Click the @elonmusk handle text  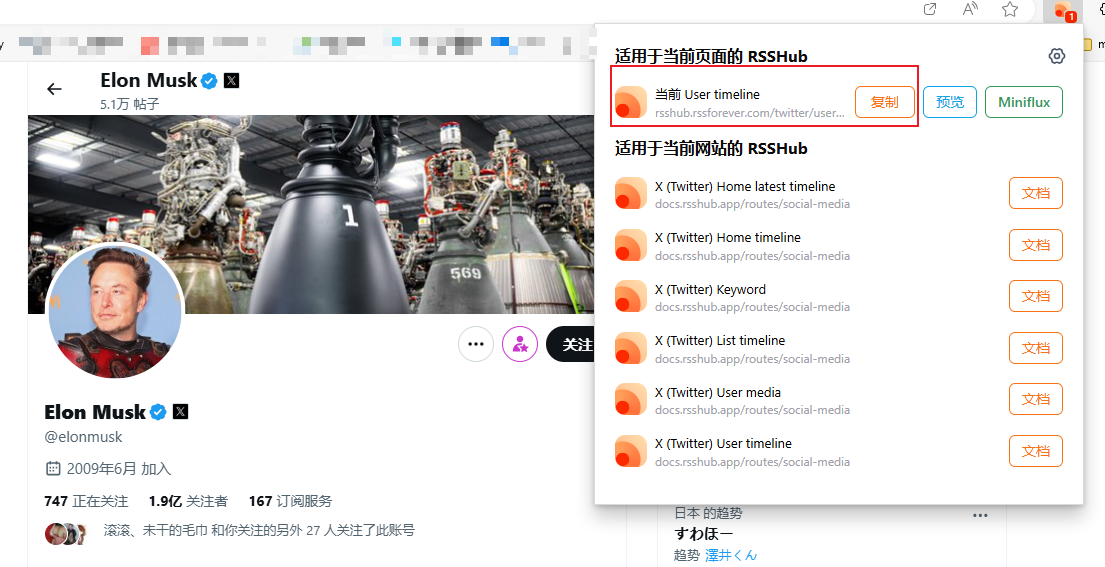83,437
